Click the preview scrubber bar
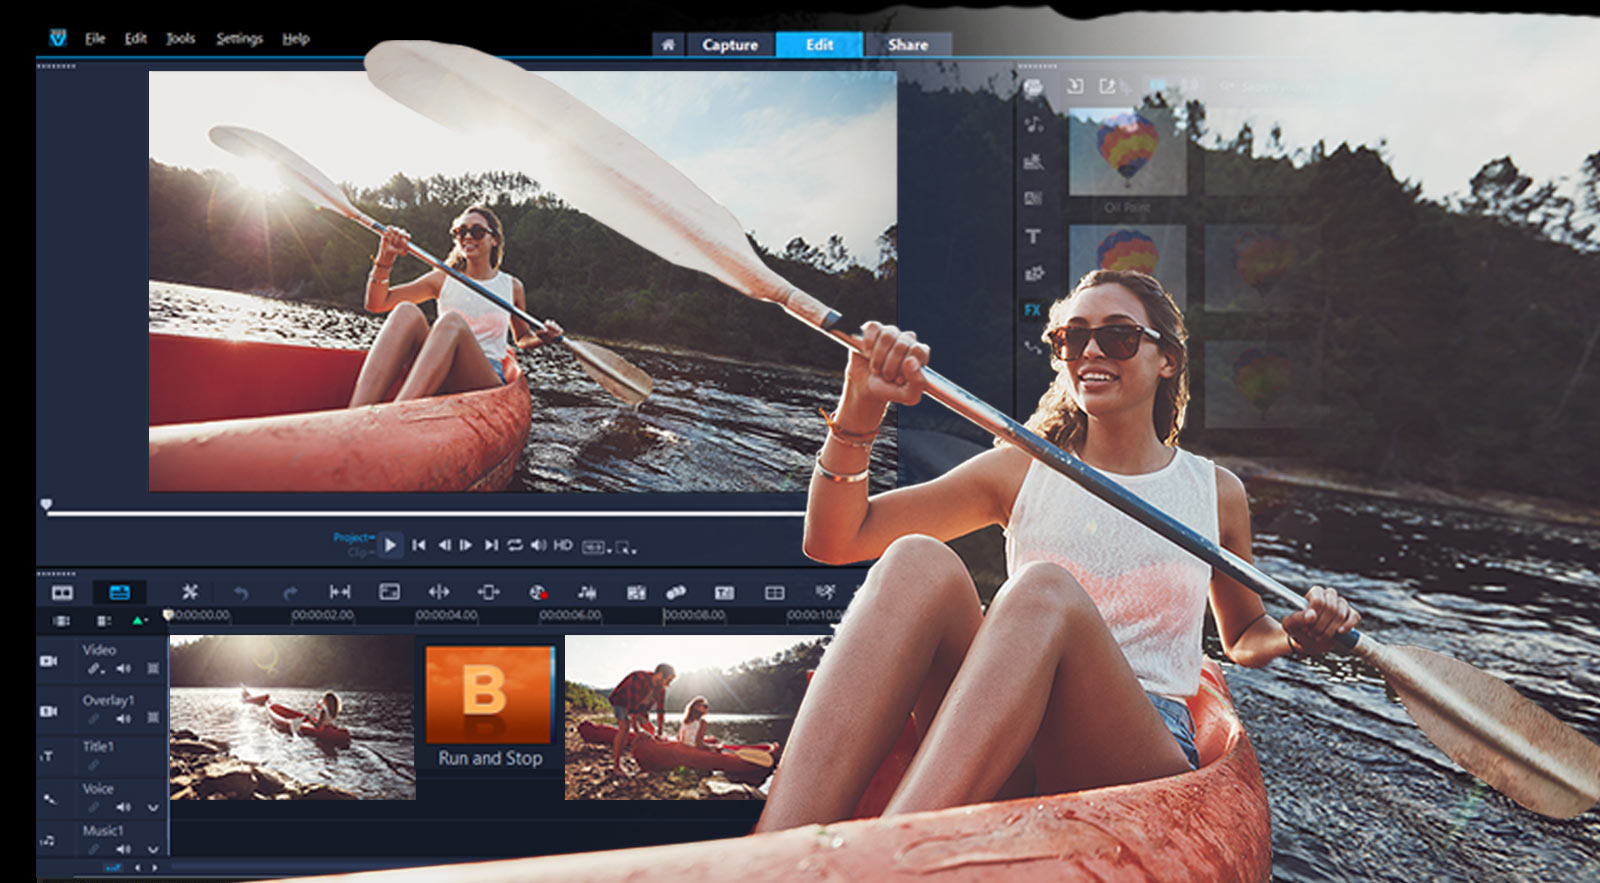 (425, 514)
